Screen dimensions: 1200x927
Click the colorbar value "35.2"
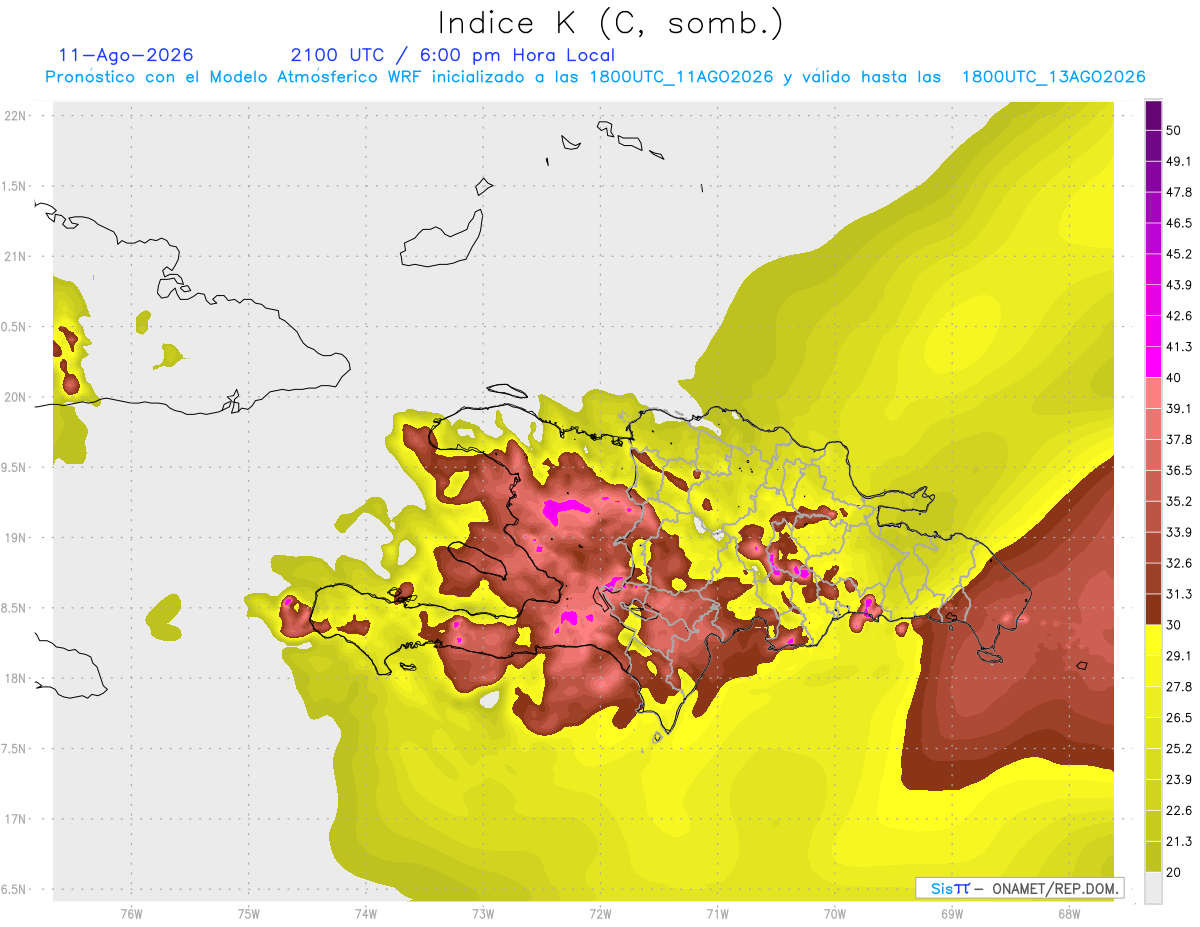[x=1178, y=501]
